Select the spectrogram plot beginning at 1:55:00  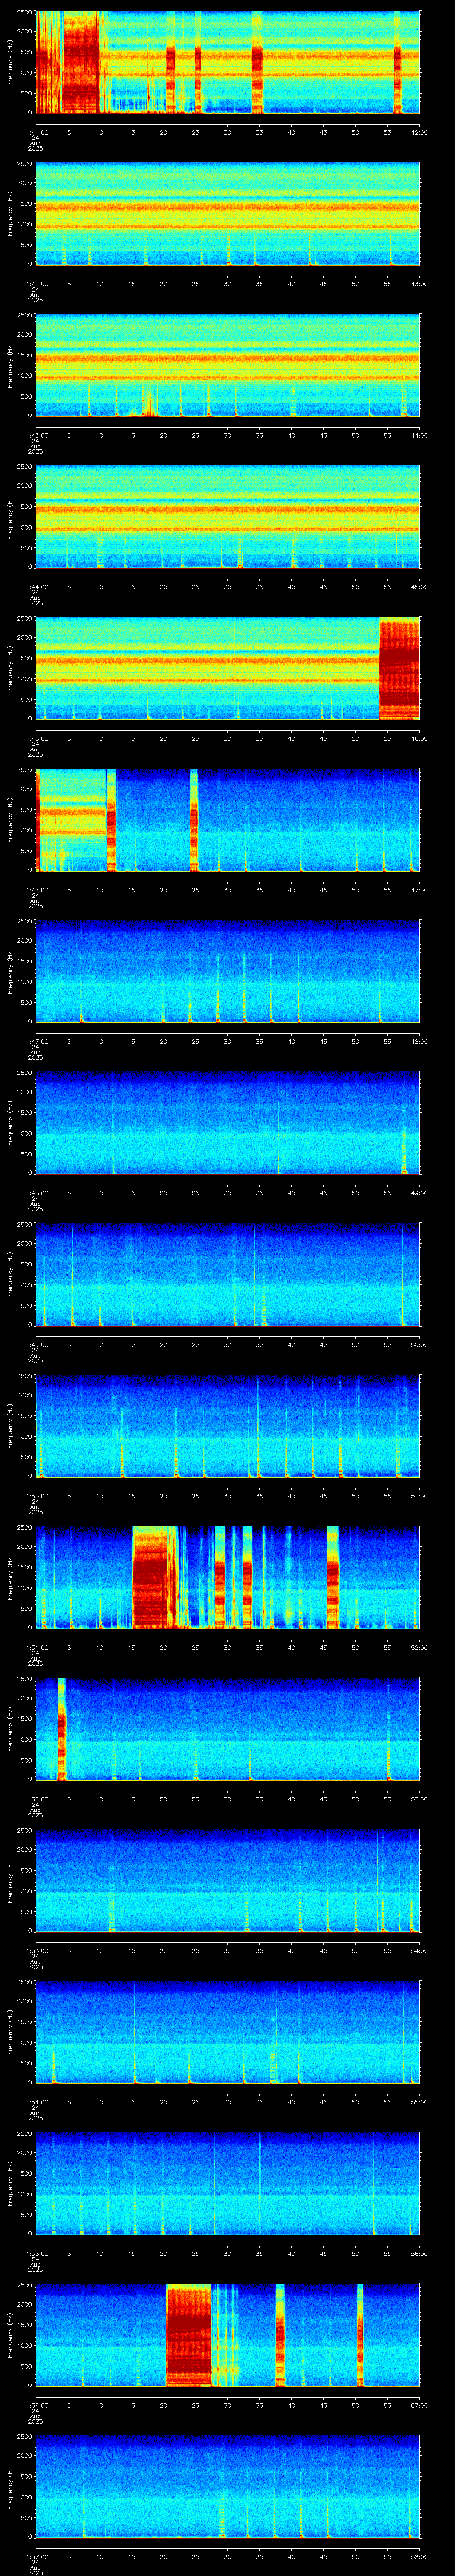(x=227, y=2183)
